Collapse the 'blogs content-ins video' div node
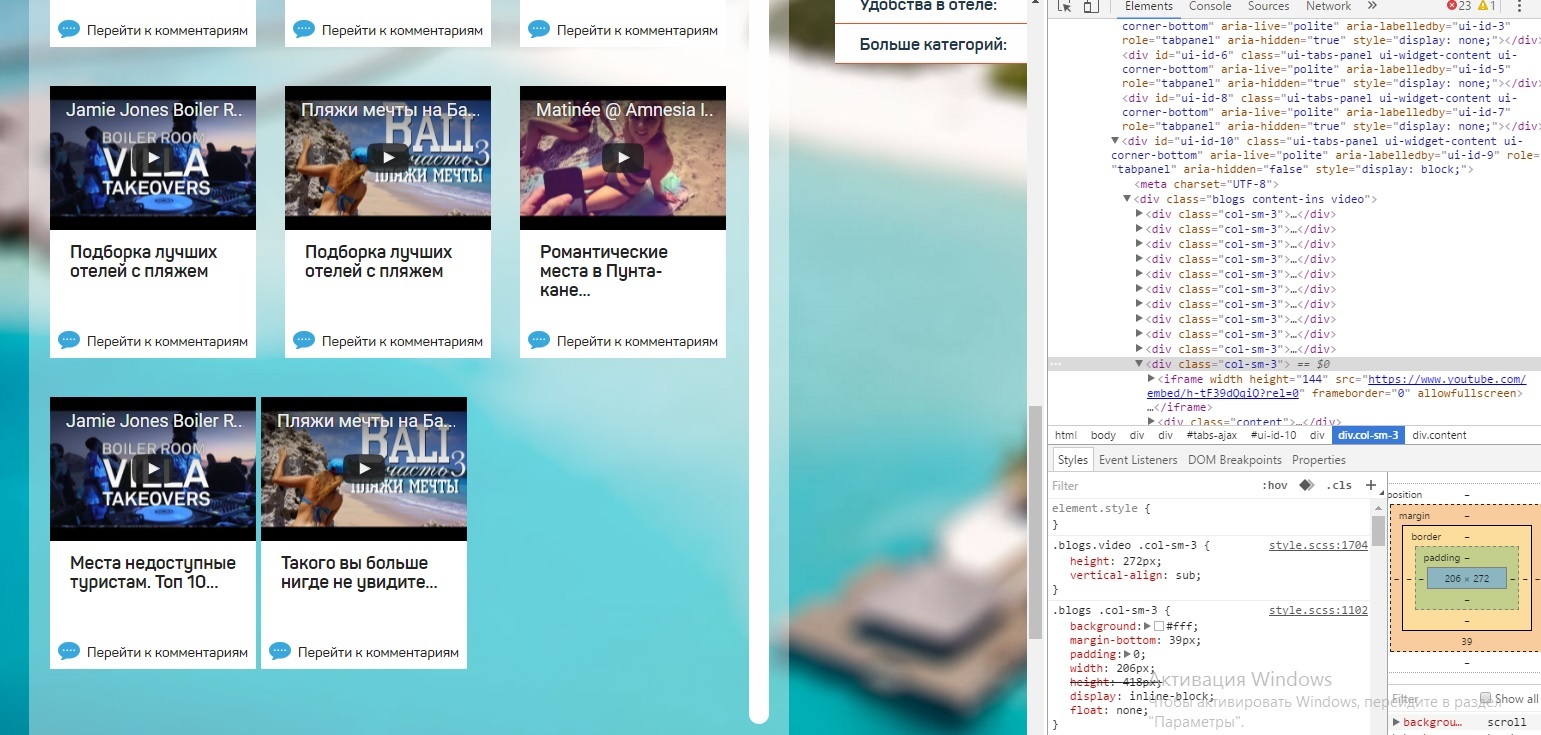 (1128, 199)
